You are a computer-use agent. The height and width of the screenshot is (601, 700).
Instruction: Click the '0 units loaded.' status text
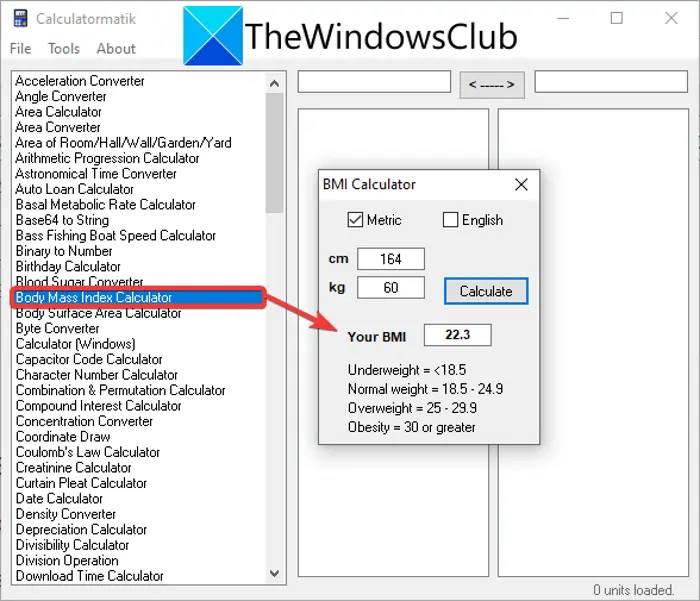tap(633, 590)
